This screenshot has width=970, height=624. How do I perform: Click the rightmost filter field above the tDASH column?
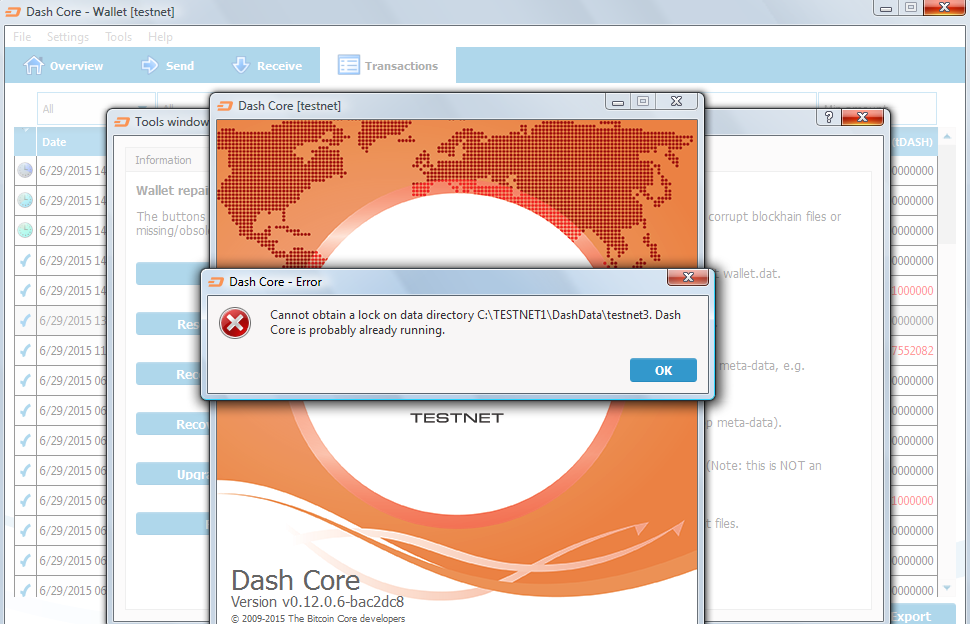click(877, 109)
